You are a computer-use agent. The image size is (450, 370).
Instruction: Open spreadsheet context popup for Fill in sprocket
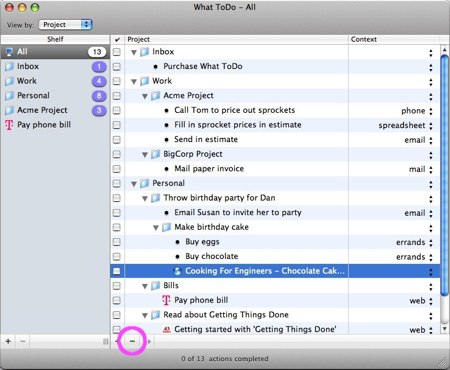point(431,126)
